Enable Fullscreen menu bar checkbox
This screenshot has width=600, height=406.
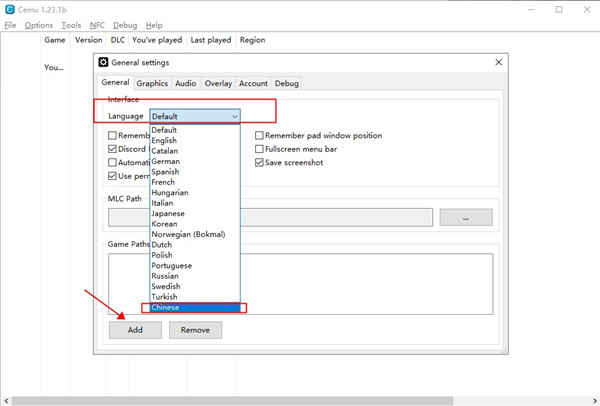pos(259,149)
